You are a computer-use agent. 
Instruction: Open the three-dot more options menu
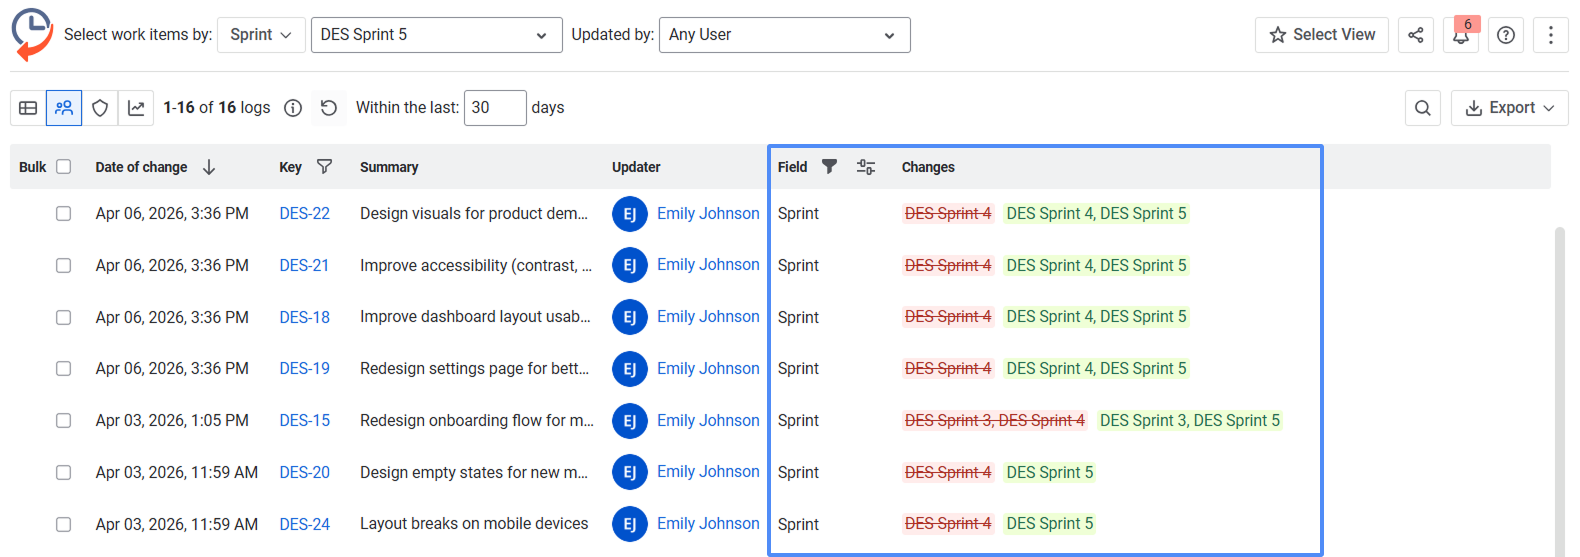(1551, 35)
